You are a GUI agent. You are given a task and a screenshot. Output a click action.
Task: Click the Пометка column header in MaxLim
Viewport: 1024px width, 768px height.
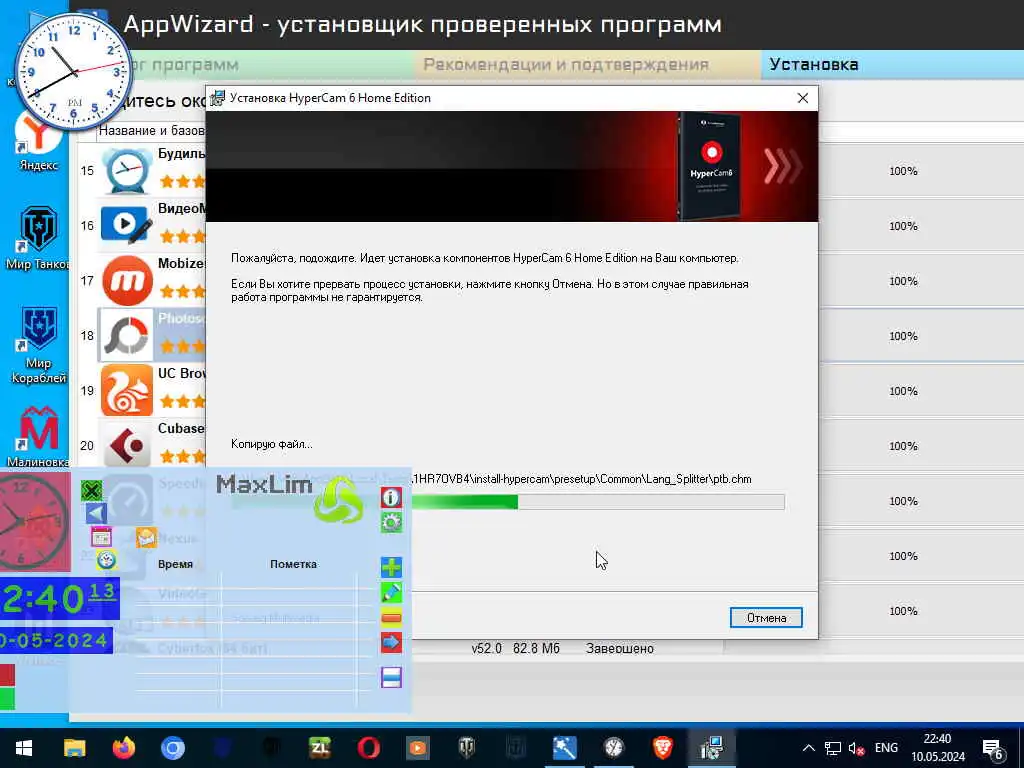click(x=293, y=564)
